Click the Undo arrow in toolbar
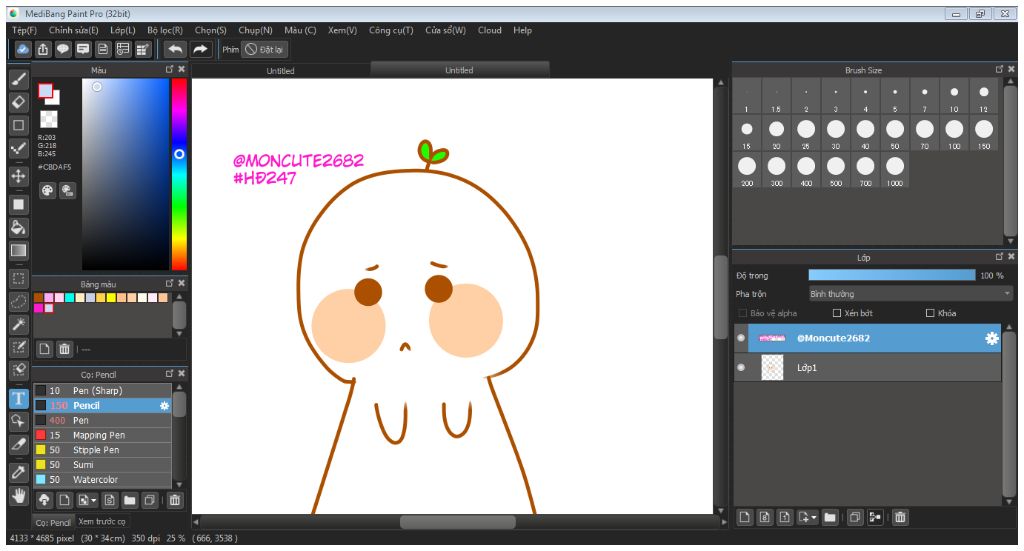 [x=175, y=49]
